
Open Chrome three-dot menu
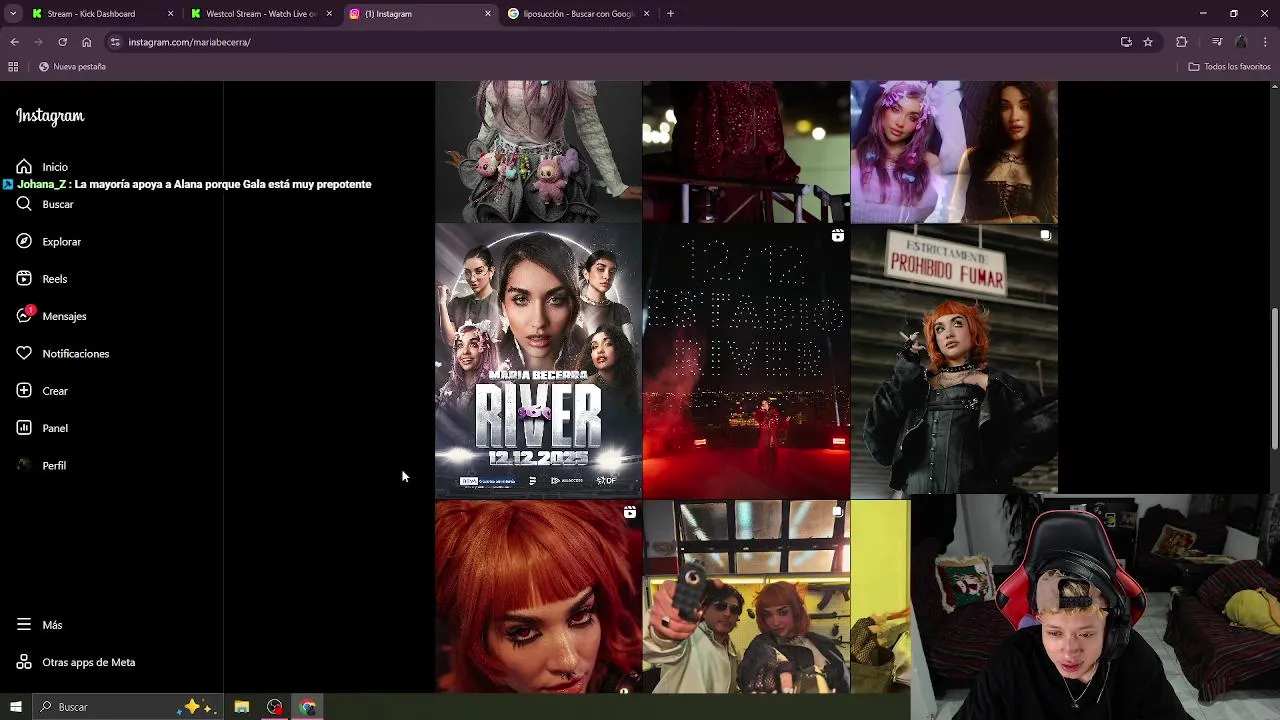pyautogui.click(x=1266, y=42)
